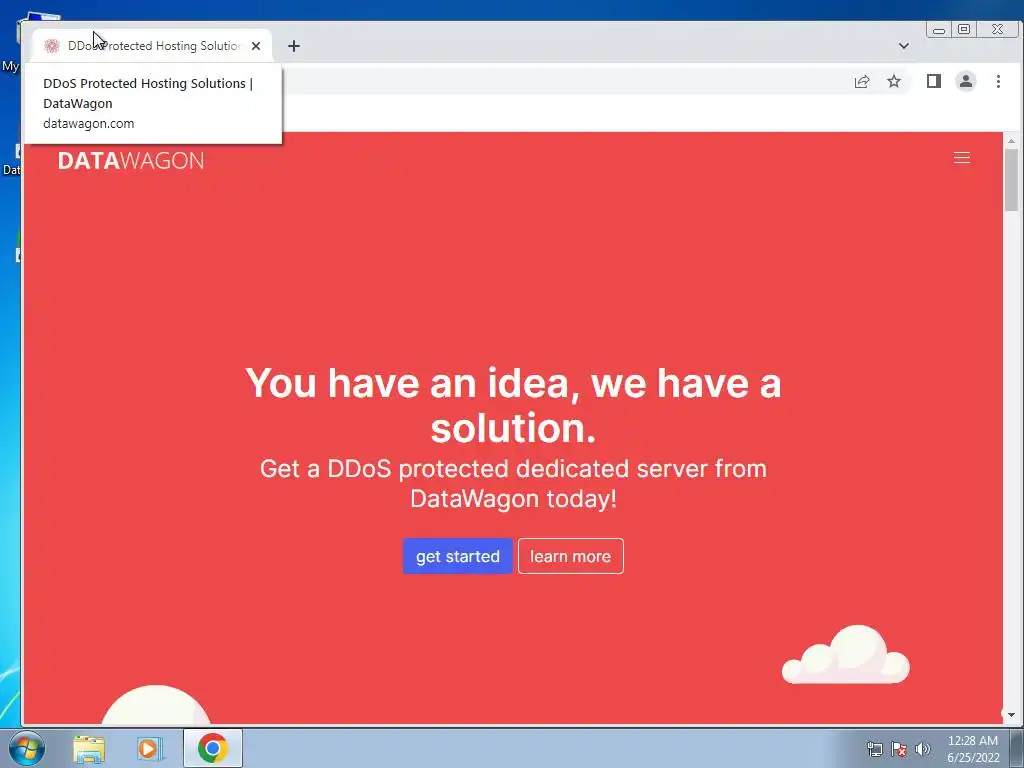
Task: Click the get started button
Action: click(x=457, y=556)
